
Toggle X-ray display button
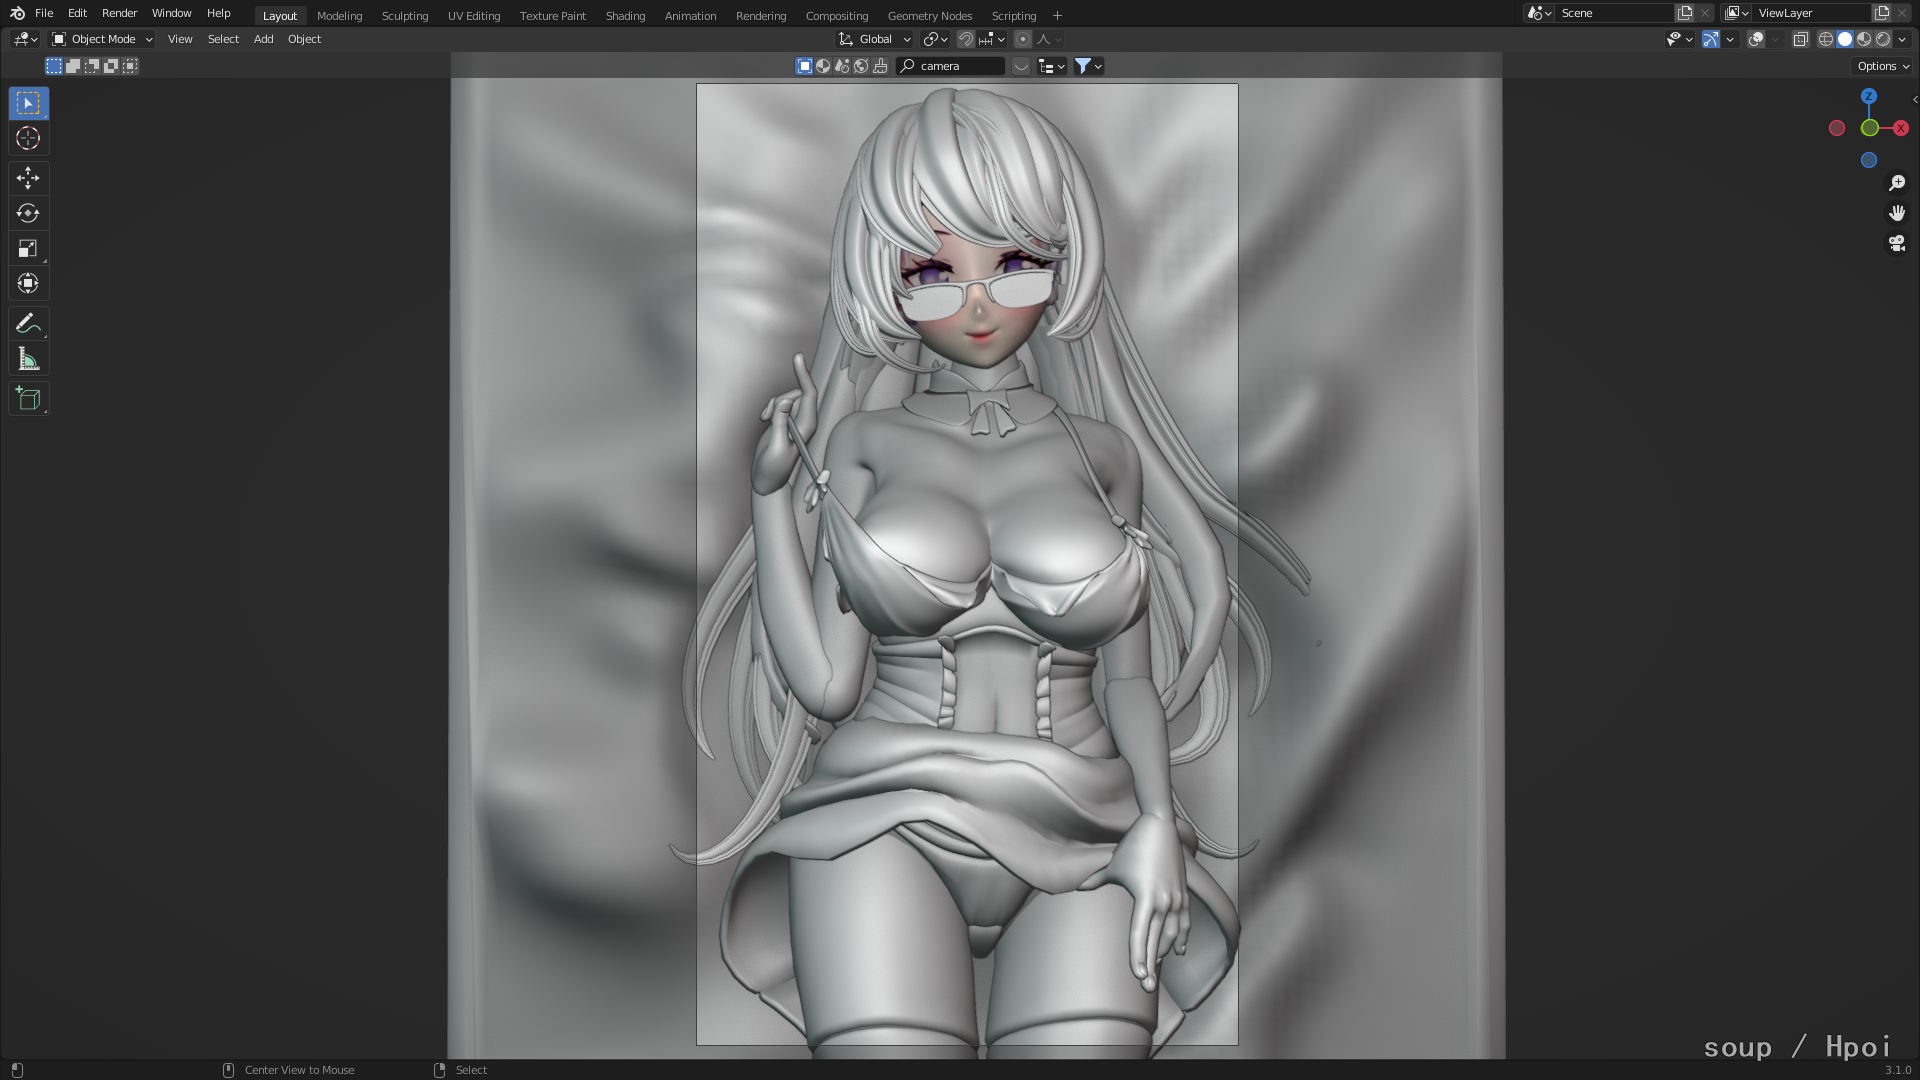coord(1800,39)
